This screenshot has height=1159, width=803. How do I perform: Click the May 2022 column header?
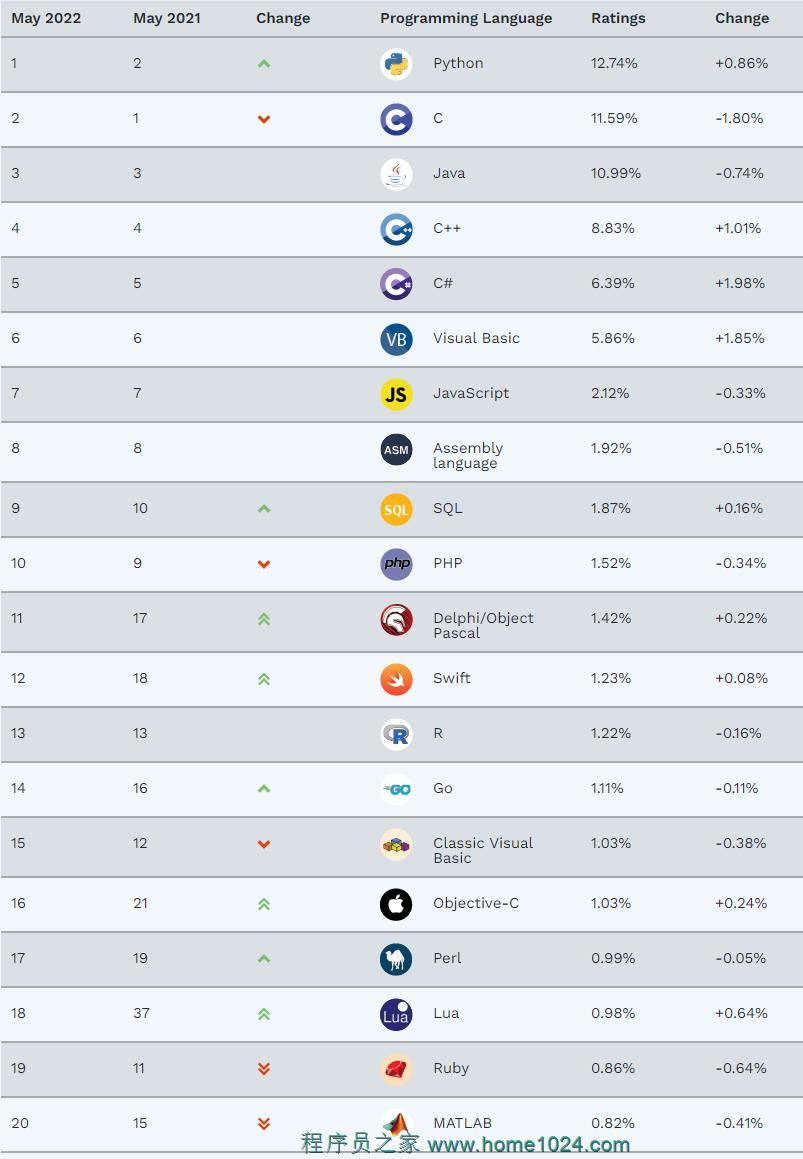pos(46,18)
